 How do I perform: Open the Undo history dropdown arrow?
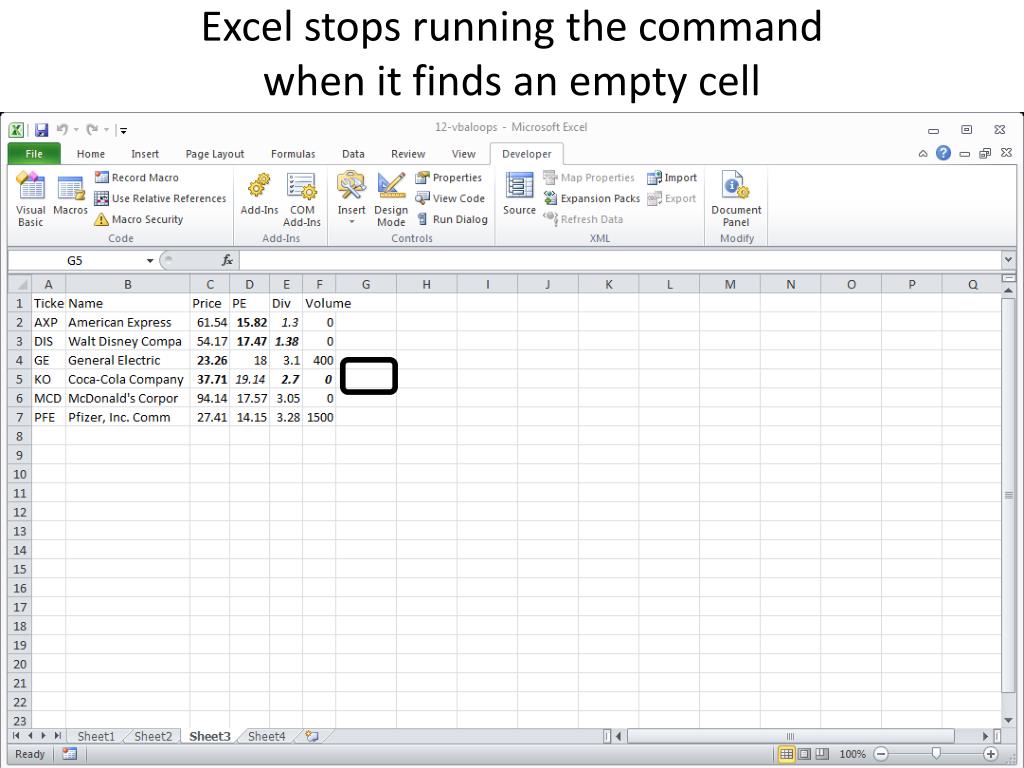click(x=76, y=130)
